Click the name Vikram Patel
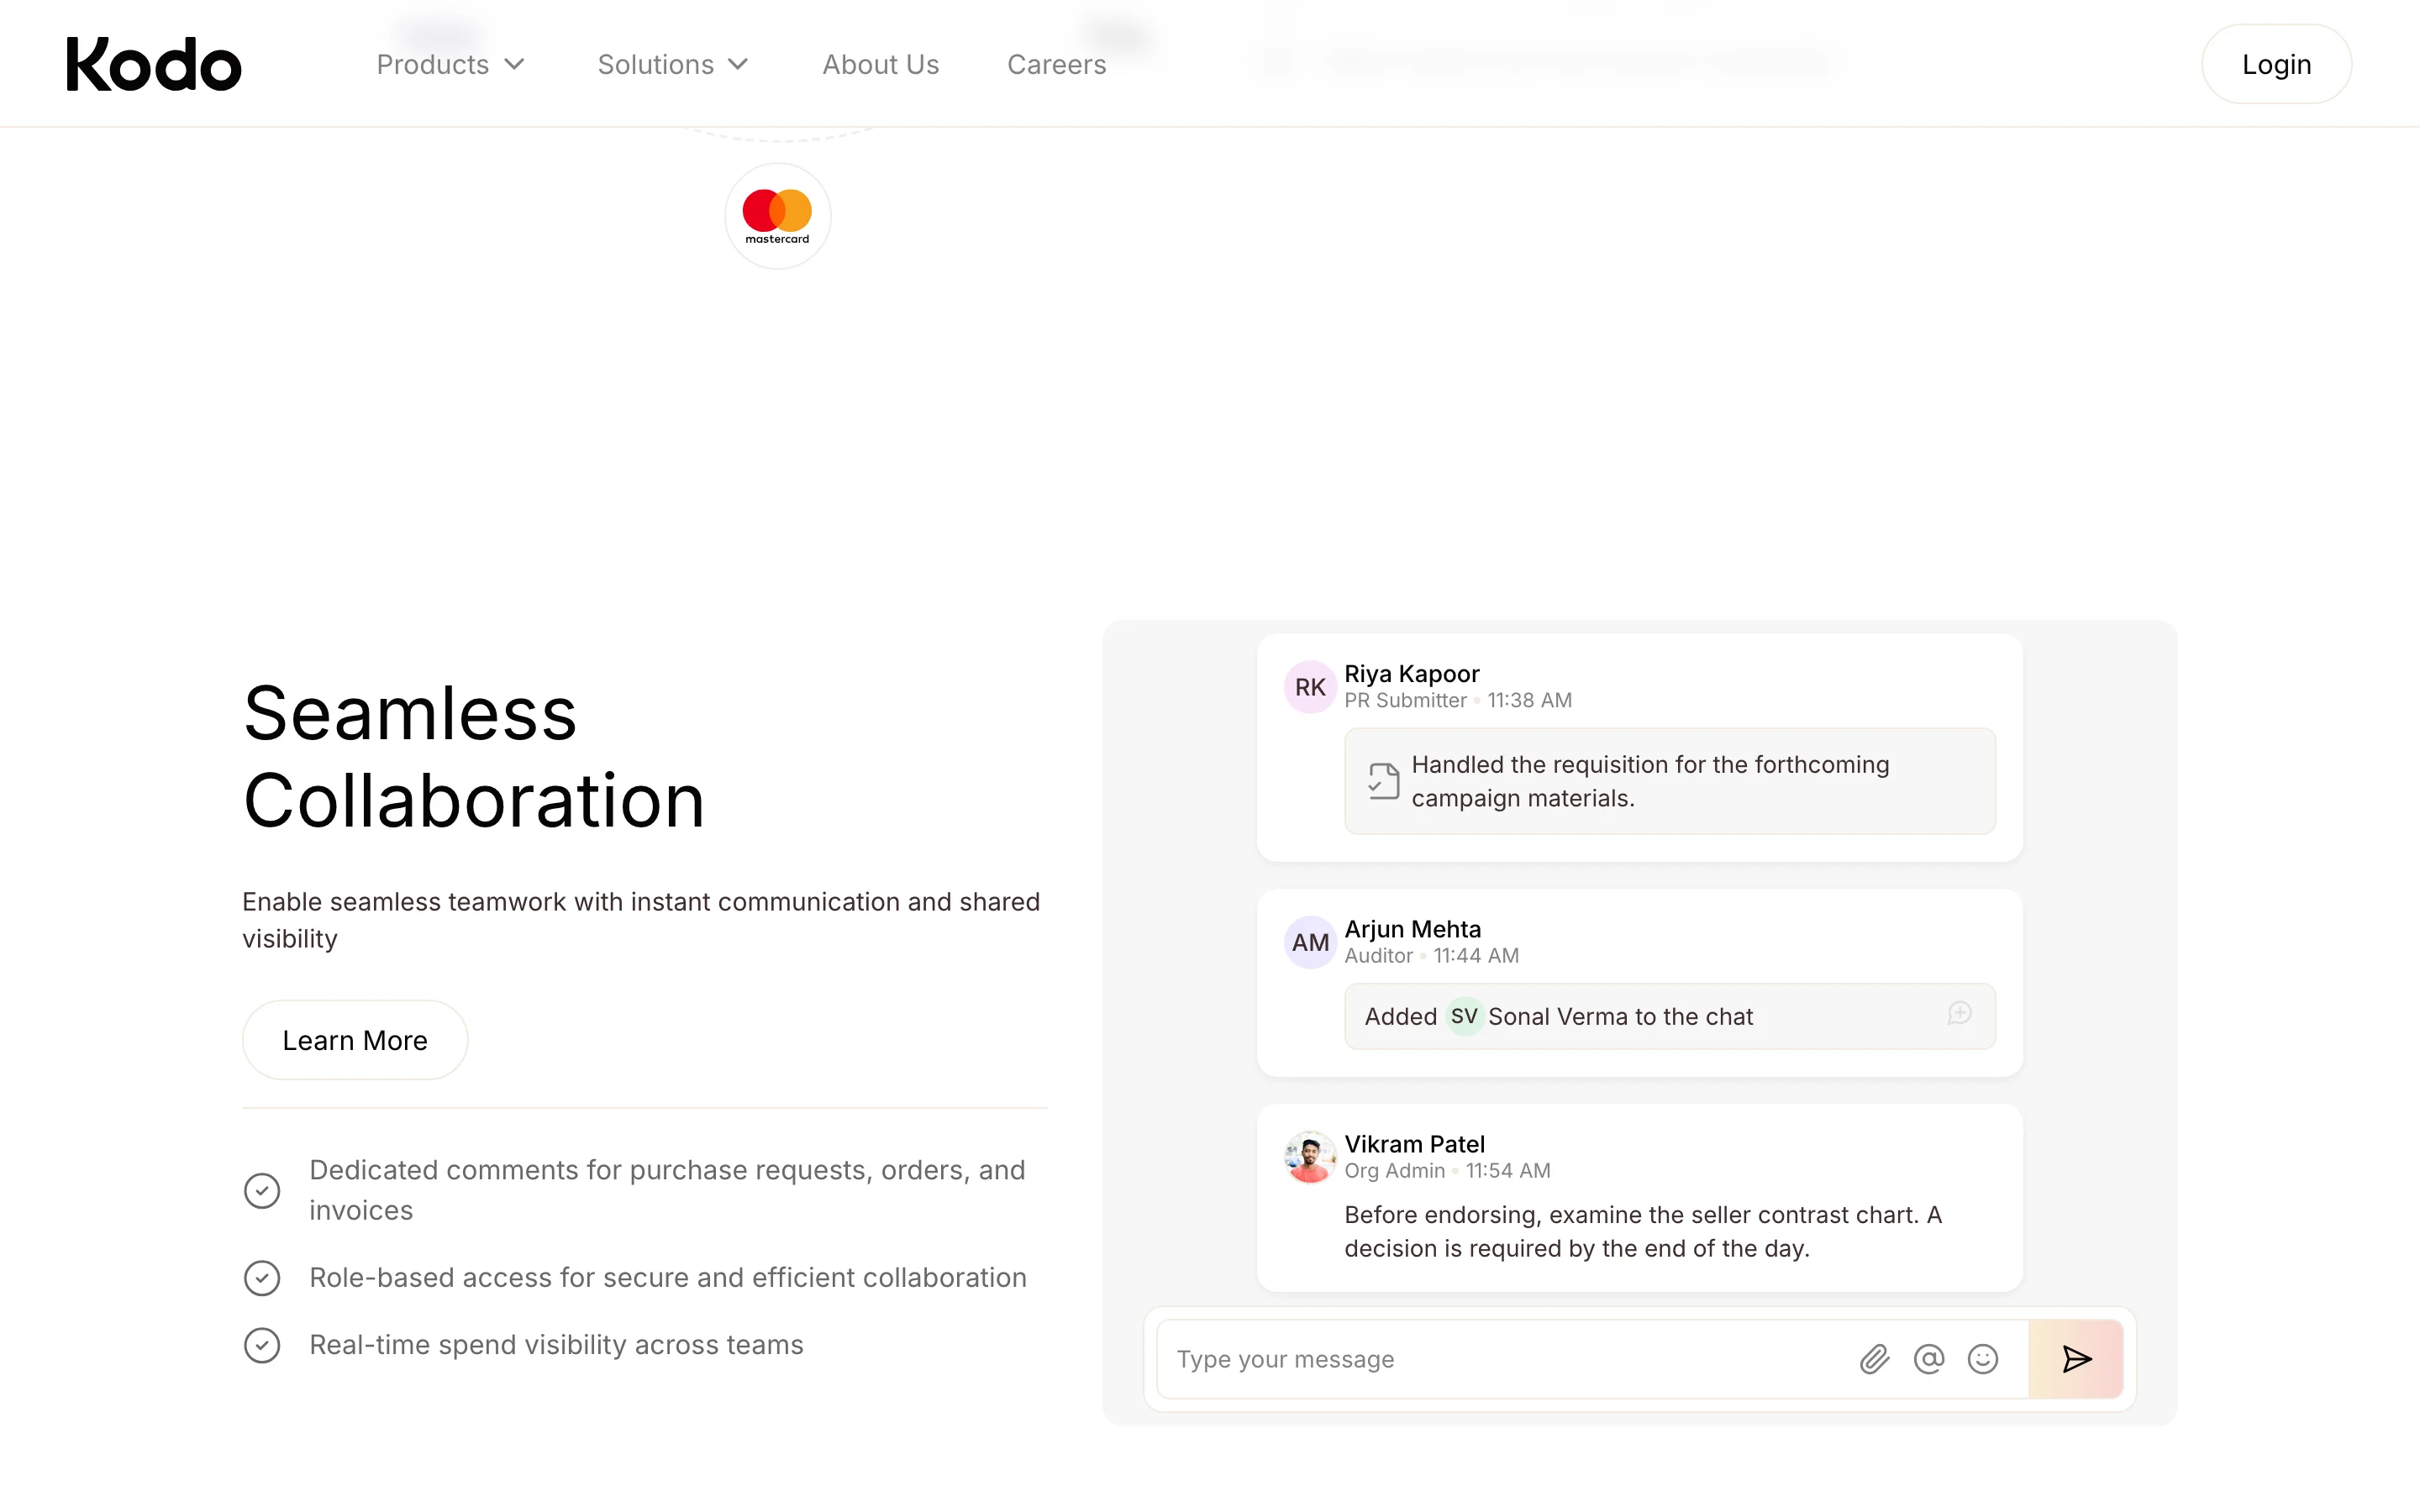The height and width of the screenshot is (1512, 2420). pyautogui.click(x=1414, y=1143)
